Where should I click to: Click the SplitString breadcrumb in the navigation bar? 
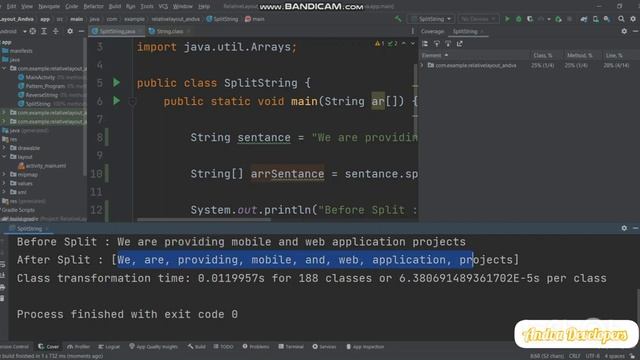click(x=222, y=19)
